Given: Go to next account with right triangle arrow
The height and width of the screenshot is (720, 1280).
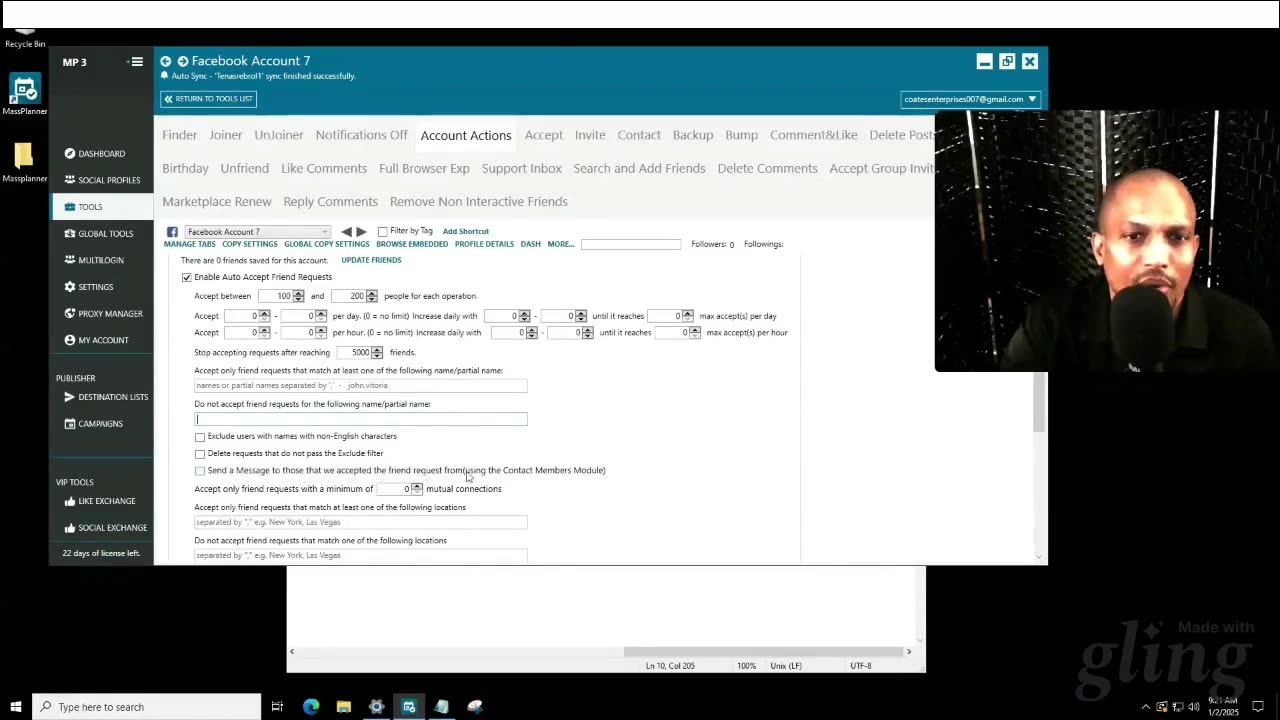Looking at the screenshot, I should pyautogui.click(x=362, y=232).
